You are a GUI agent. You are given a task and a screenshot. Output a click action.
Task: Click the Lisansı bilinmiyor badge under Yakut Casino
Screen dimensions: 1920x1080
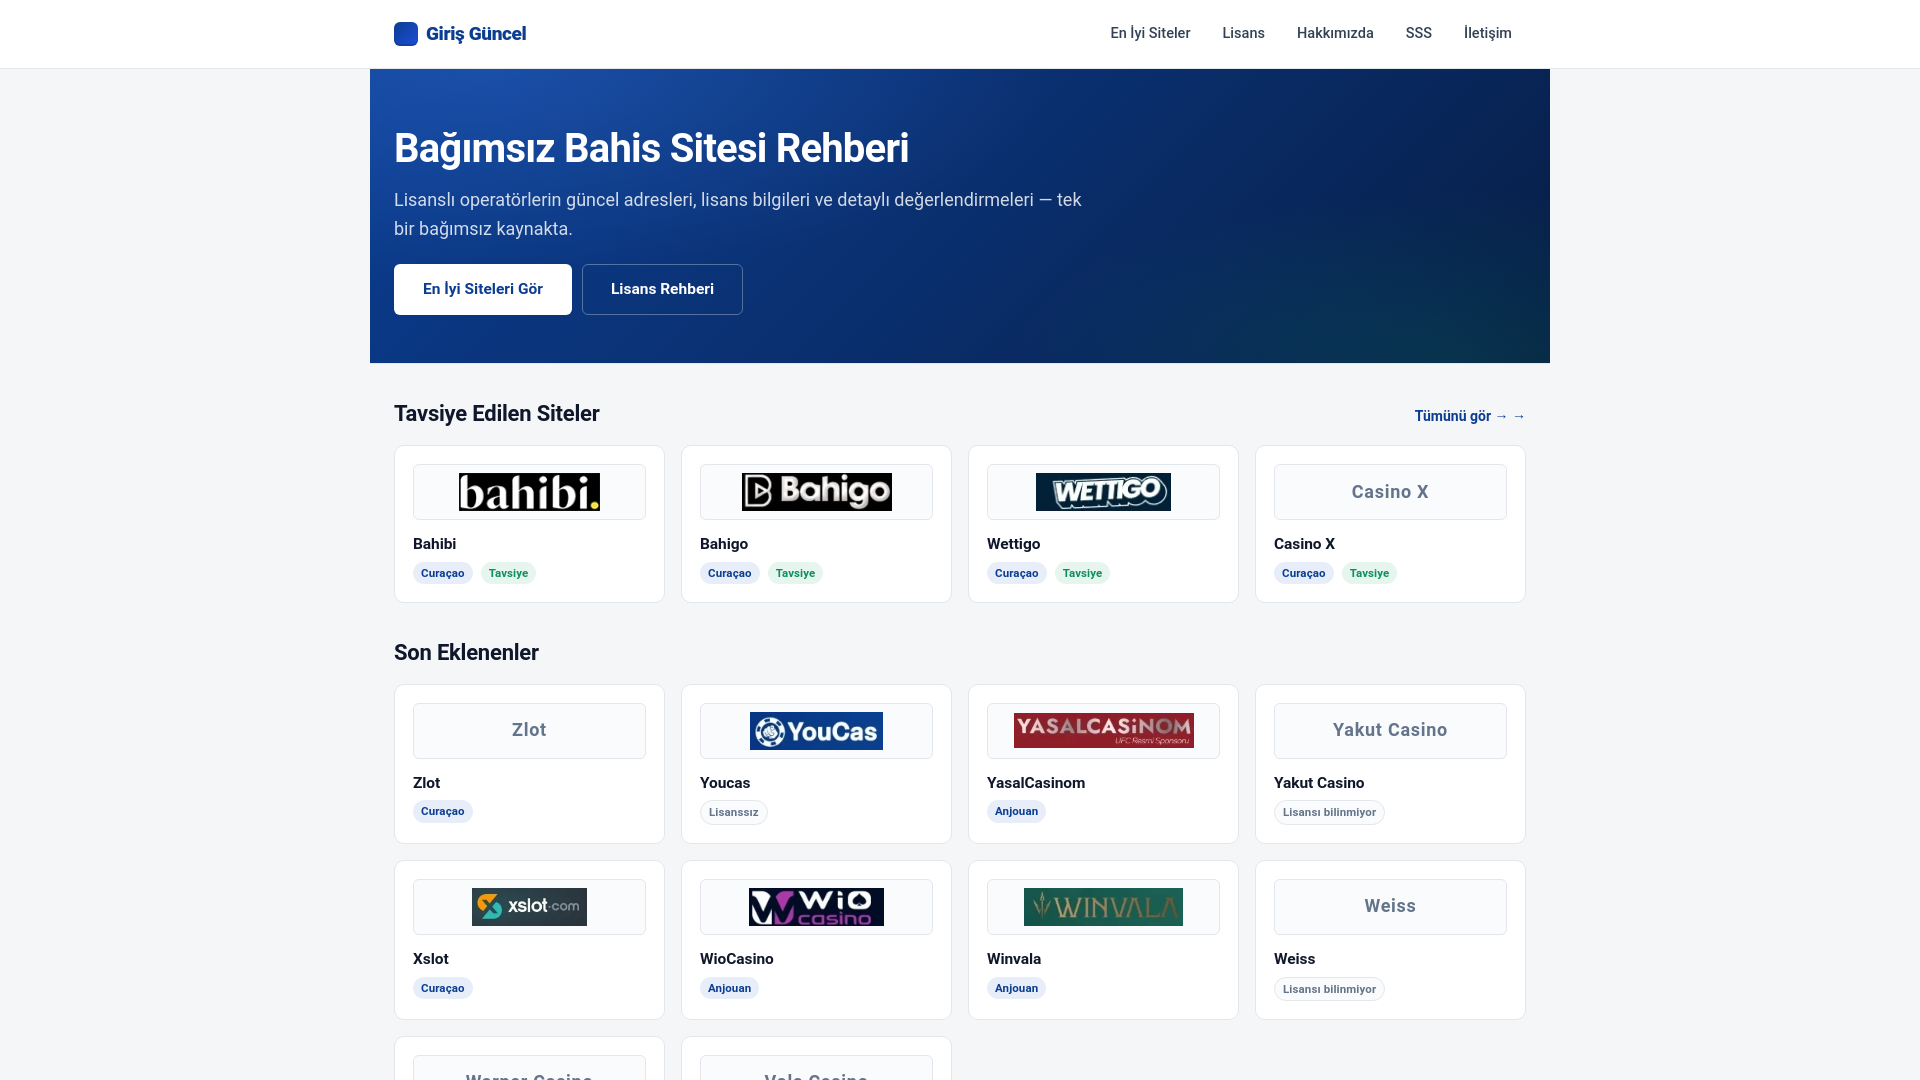(x=1329, y=812)
